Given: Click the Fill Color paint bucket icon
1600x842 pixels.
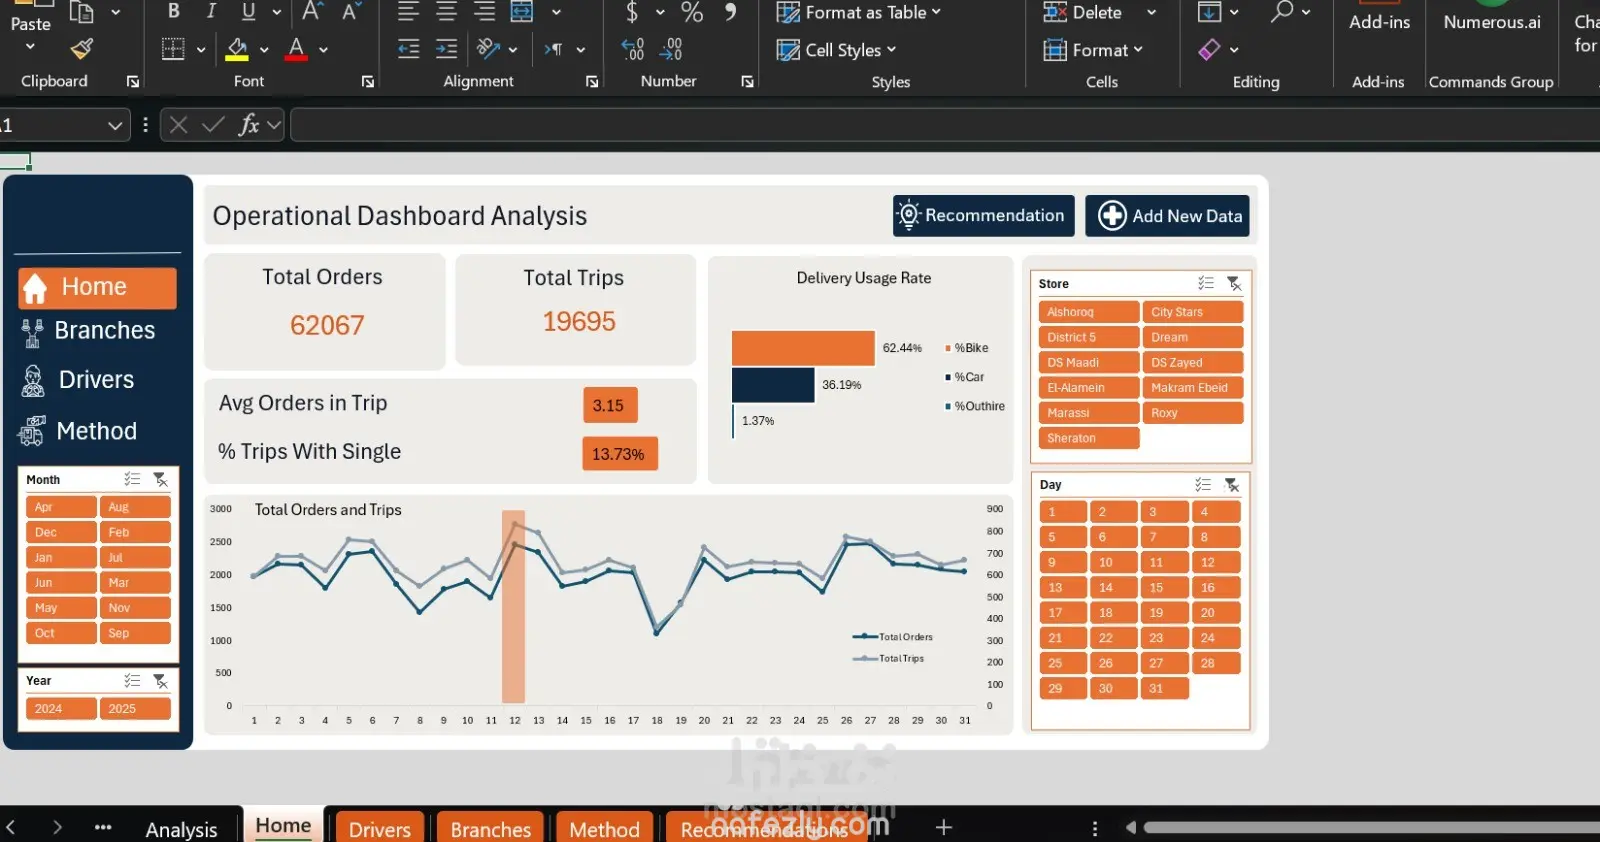Looking at the screenshot, I should (x=237, y=49).
